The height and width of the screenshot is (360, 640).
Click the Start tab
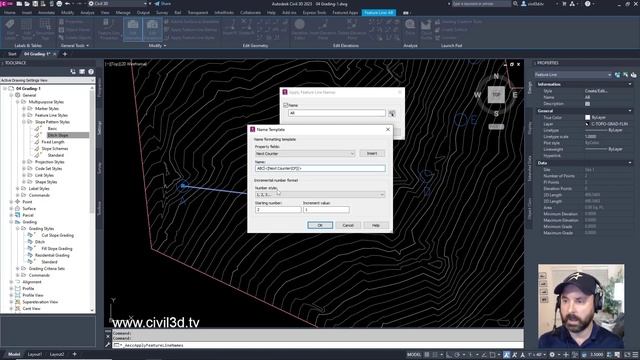tap(12, 54)
